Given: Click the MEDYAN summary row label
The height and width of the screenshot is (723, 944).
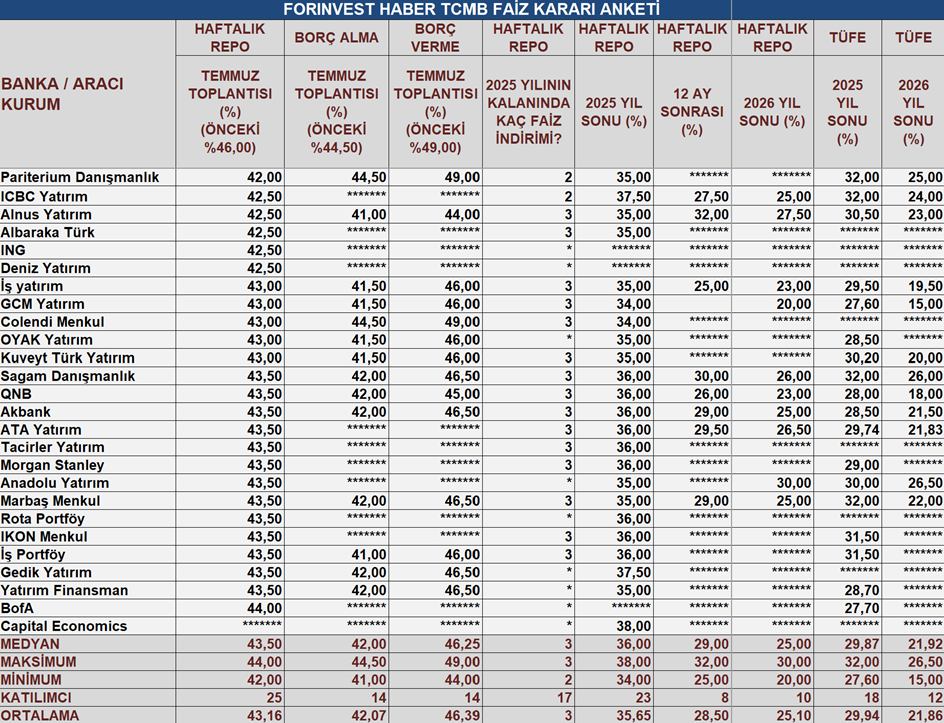Looking at the screenshot, I should [x=31, y=644].
